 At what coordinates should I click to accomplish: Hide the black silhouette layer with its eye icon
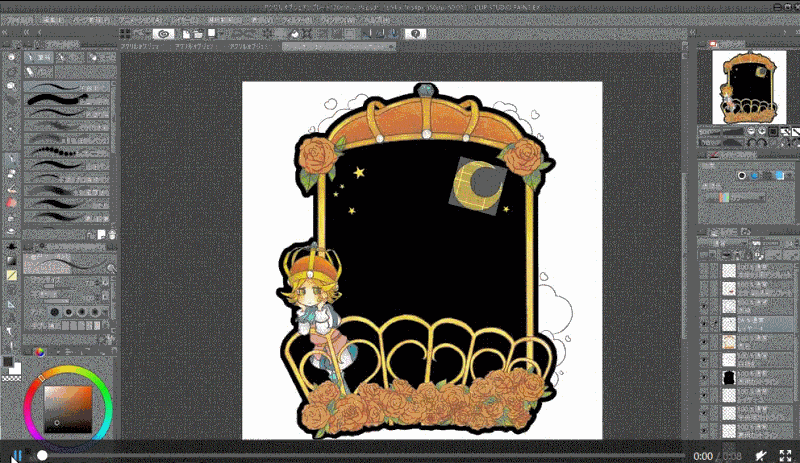click(704, 378)
